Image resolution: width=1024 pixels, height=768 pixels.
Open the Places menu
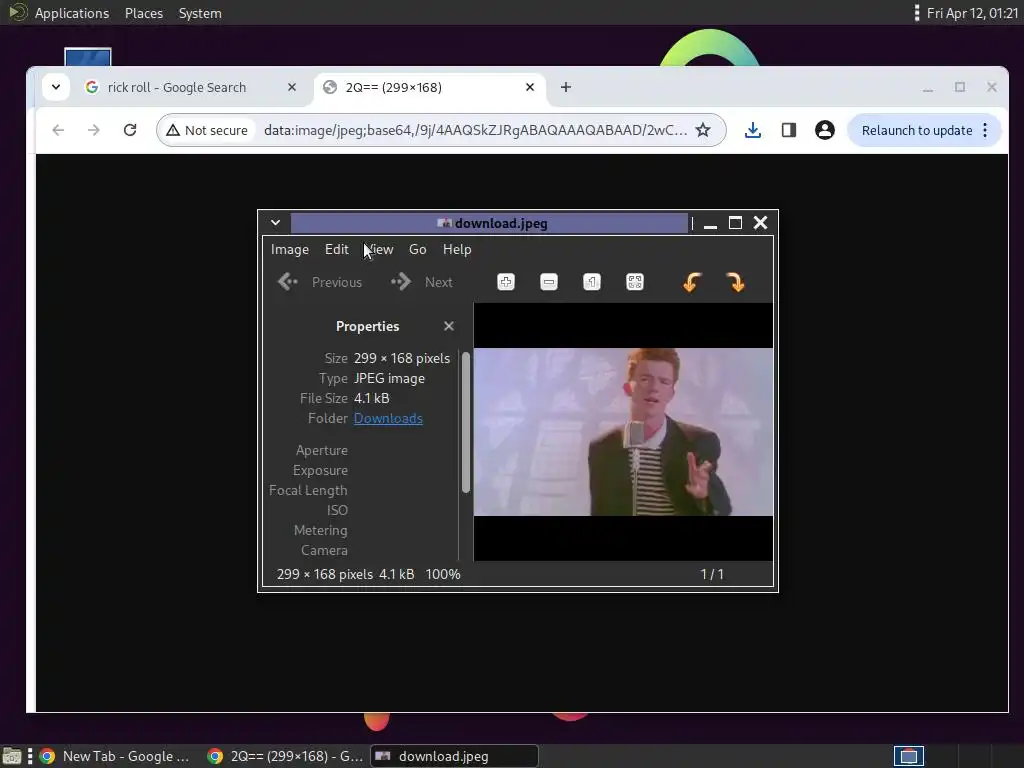(x=144, y=13)
